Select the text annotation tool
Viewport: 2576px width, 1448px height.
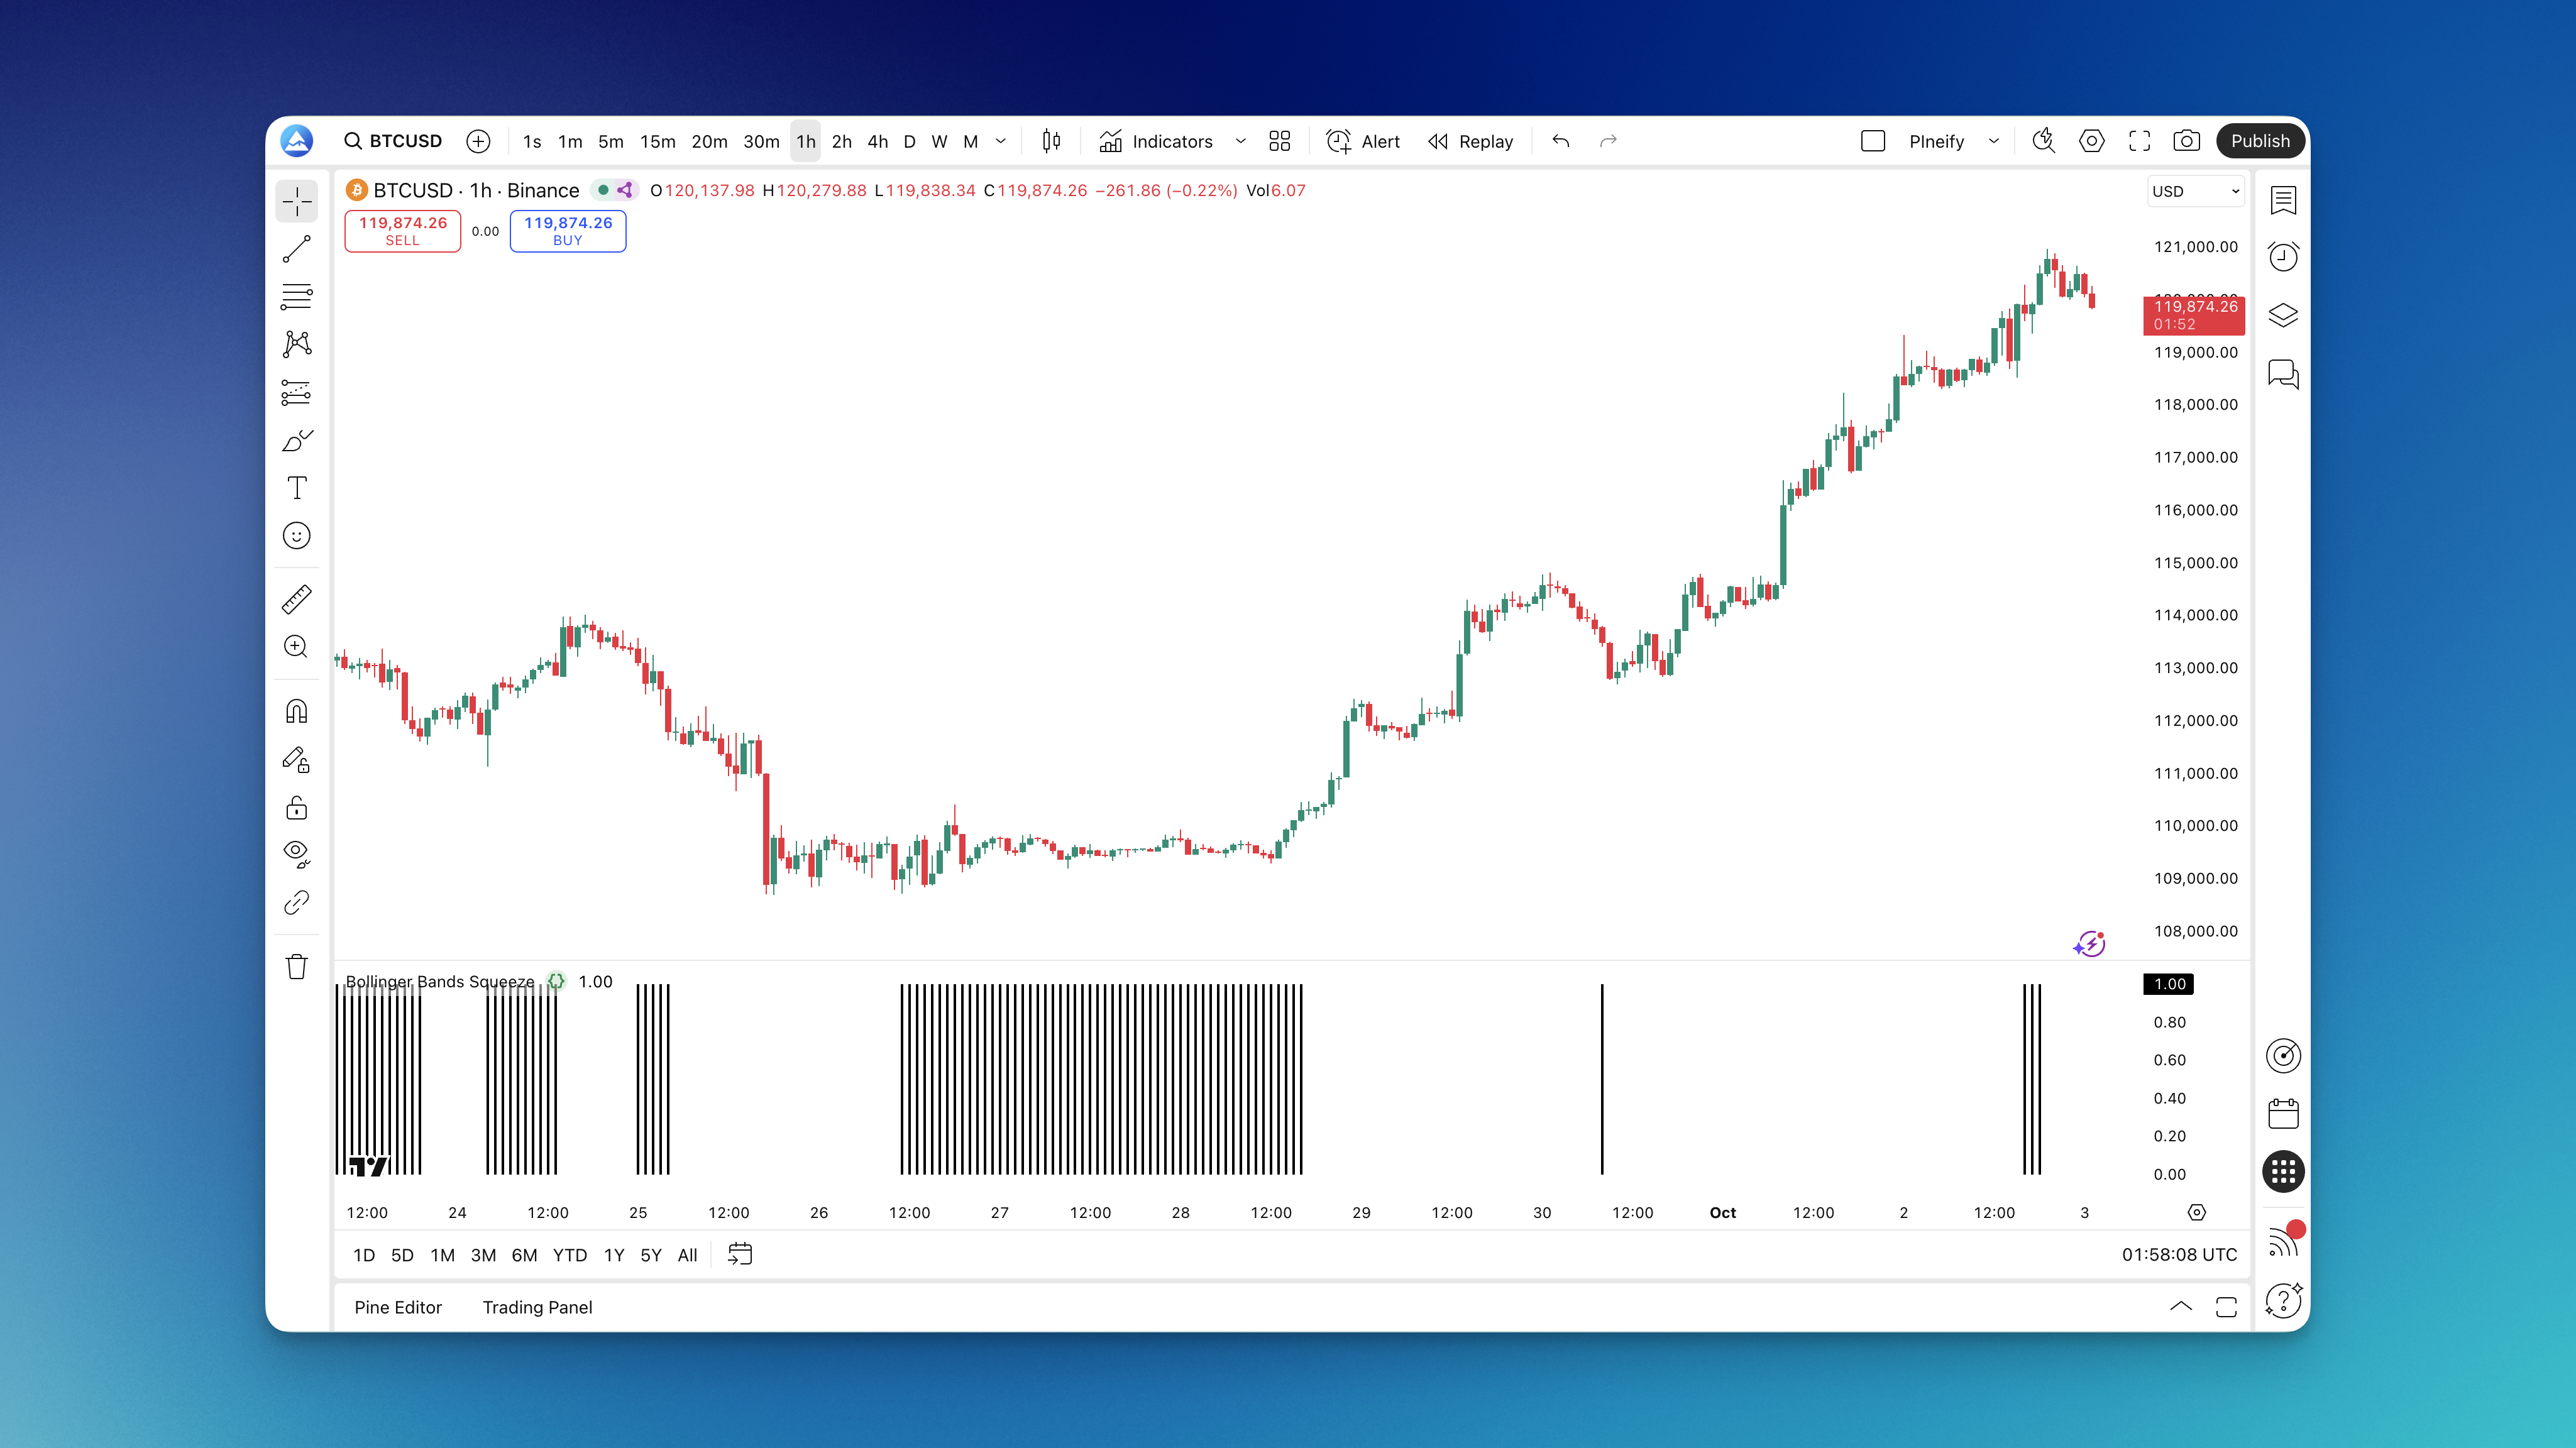tap(297, 488)
